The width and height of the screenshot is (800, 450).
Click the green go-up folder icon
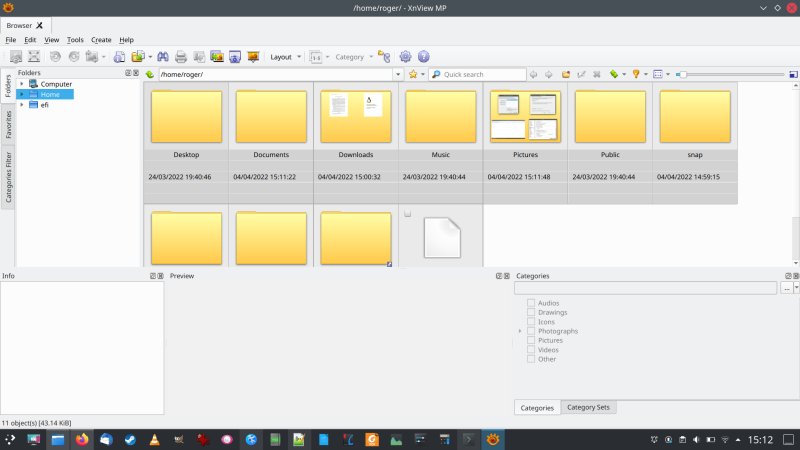click(149, 74)
